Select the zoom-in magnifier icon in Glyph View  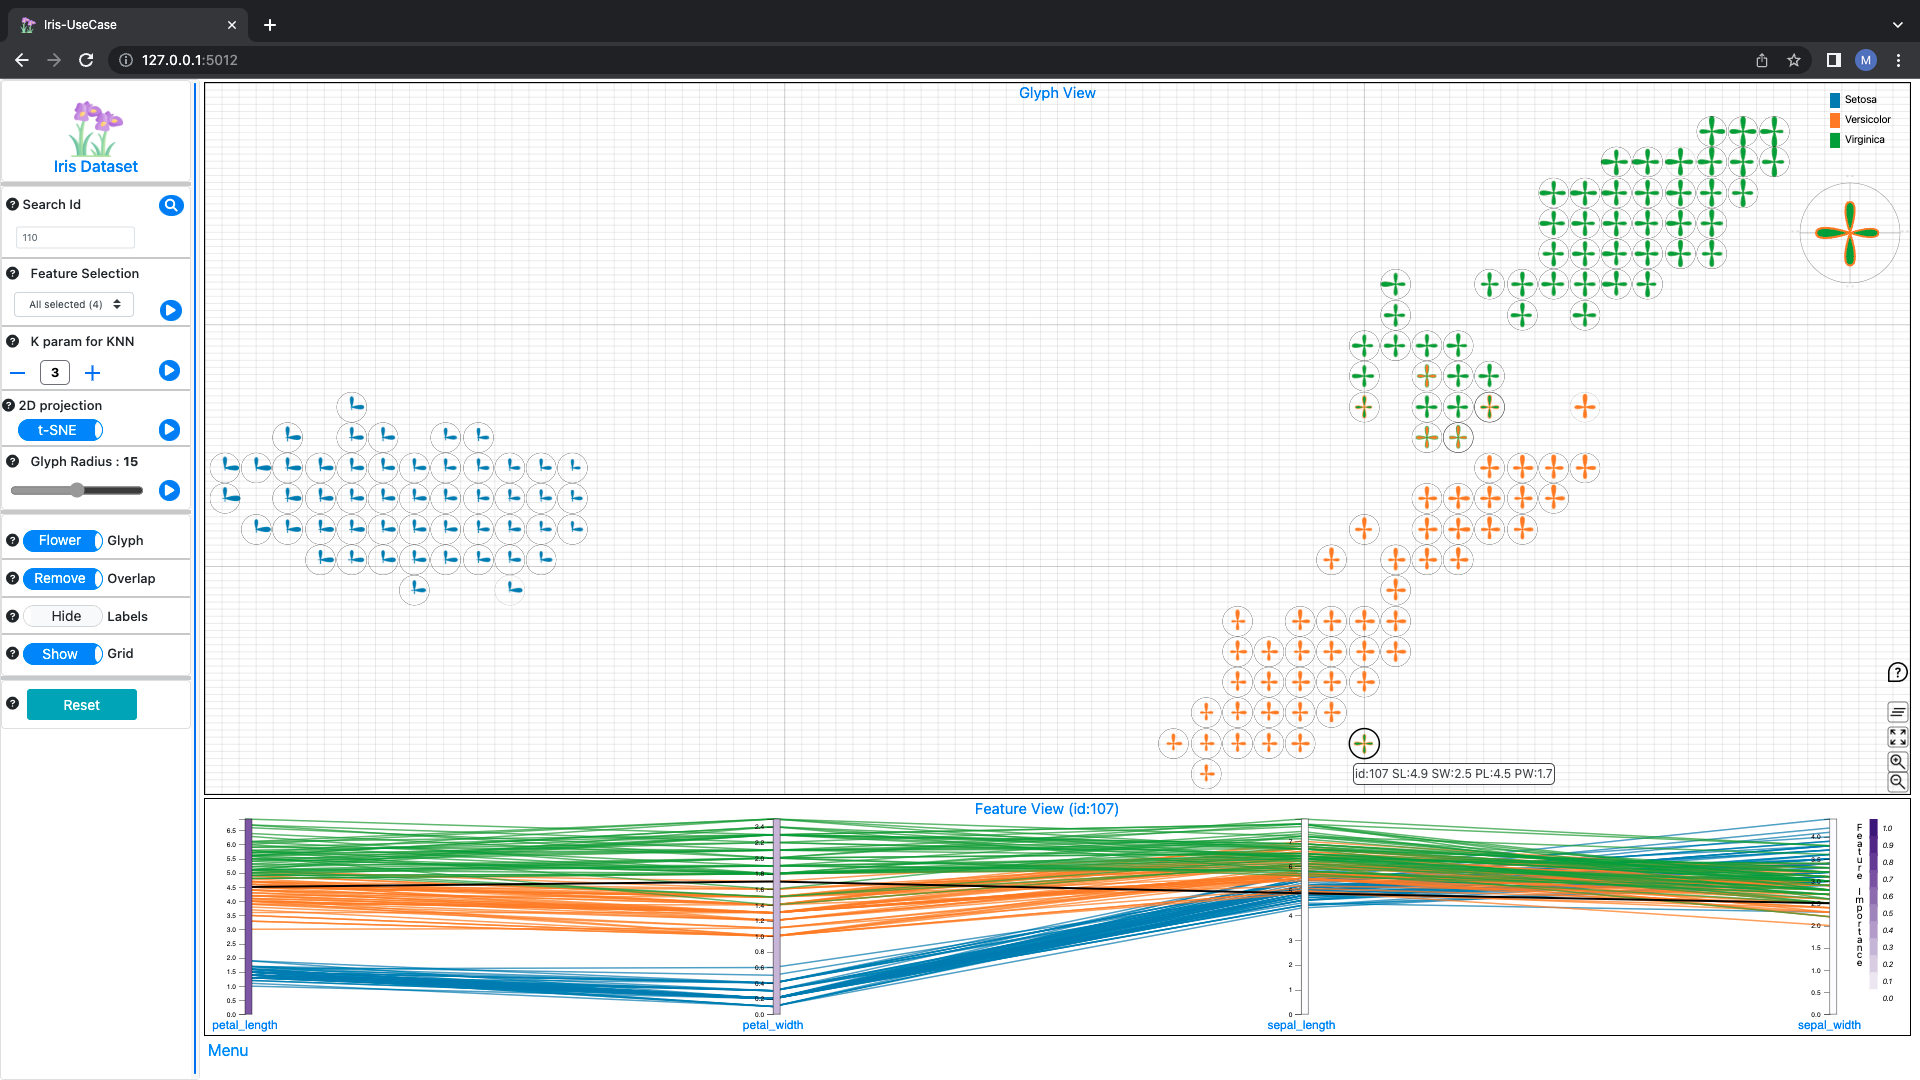coord(1897,761)
